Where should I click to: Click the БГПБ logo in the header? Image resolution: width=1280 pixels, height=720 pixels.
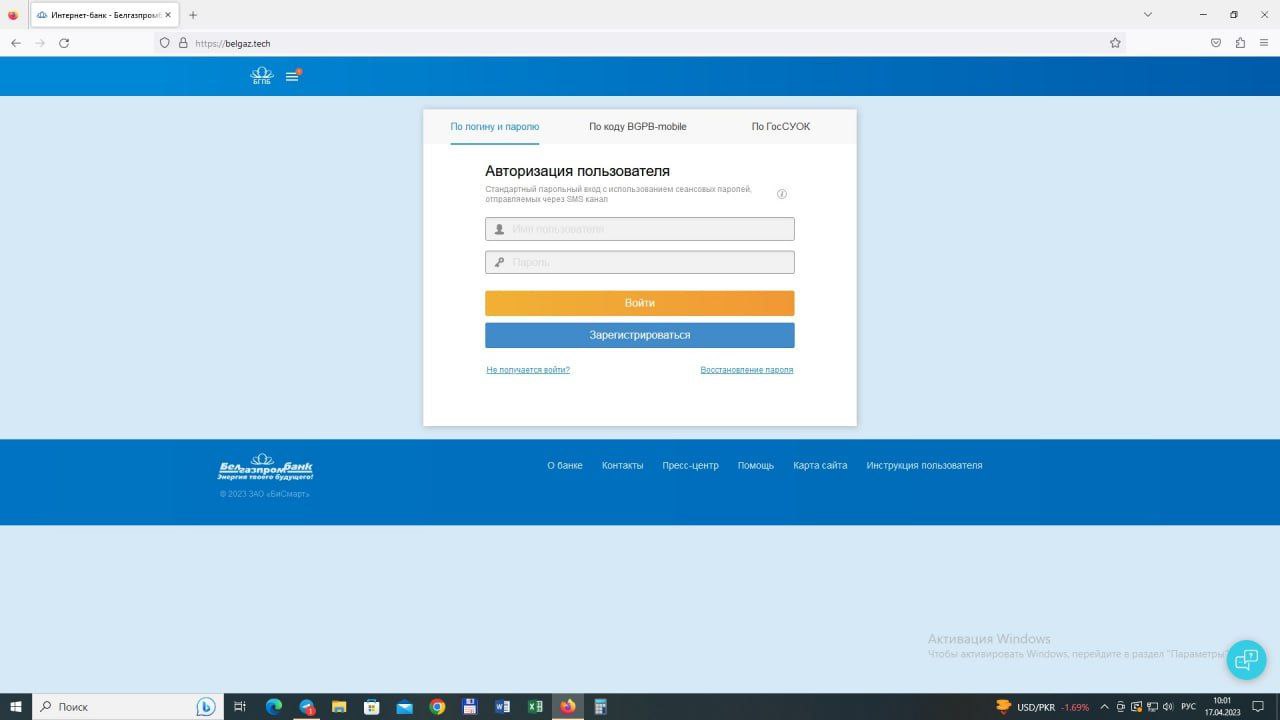tap(261, 76)
